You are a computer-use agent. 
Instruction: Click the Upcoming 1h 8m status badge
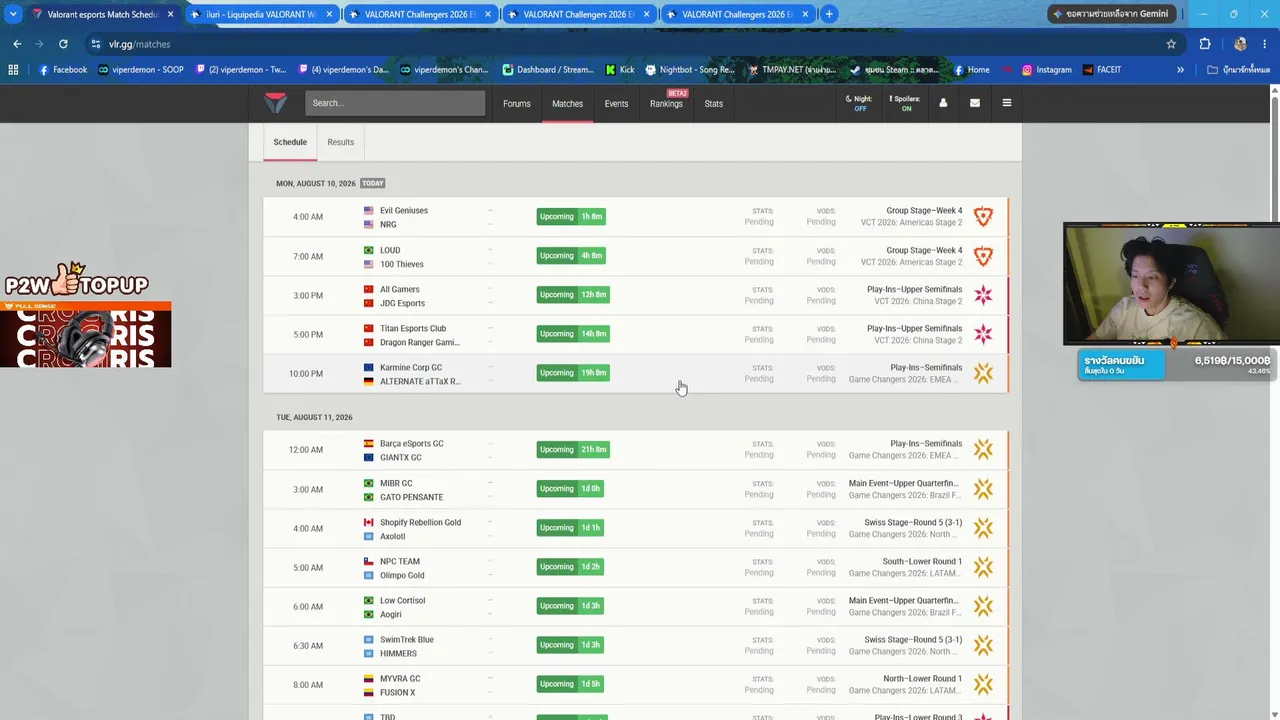[571, 217]
